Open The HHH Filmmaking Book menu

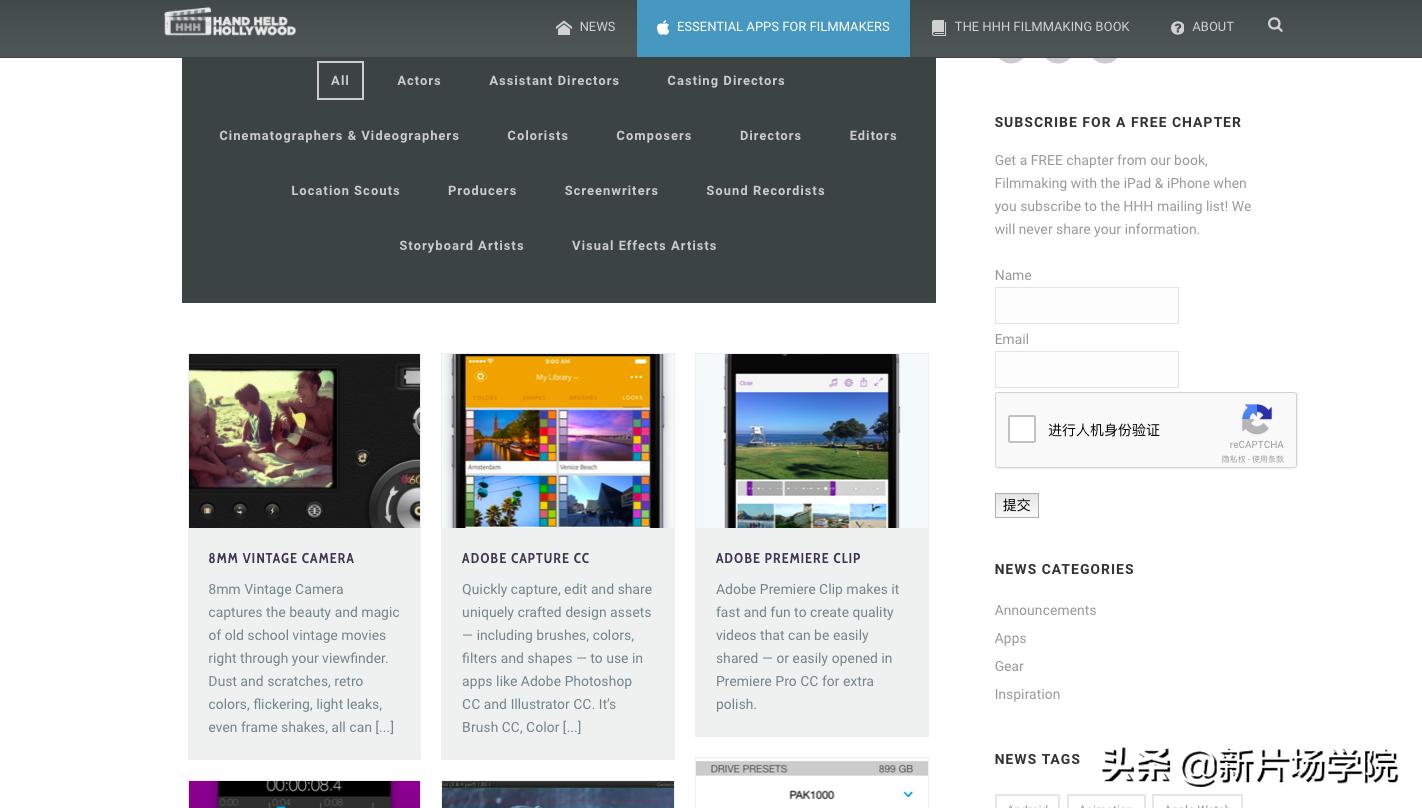1030,27
